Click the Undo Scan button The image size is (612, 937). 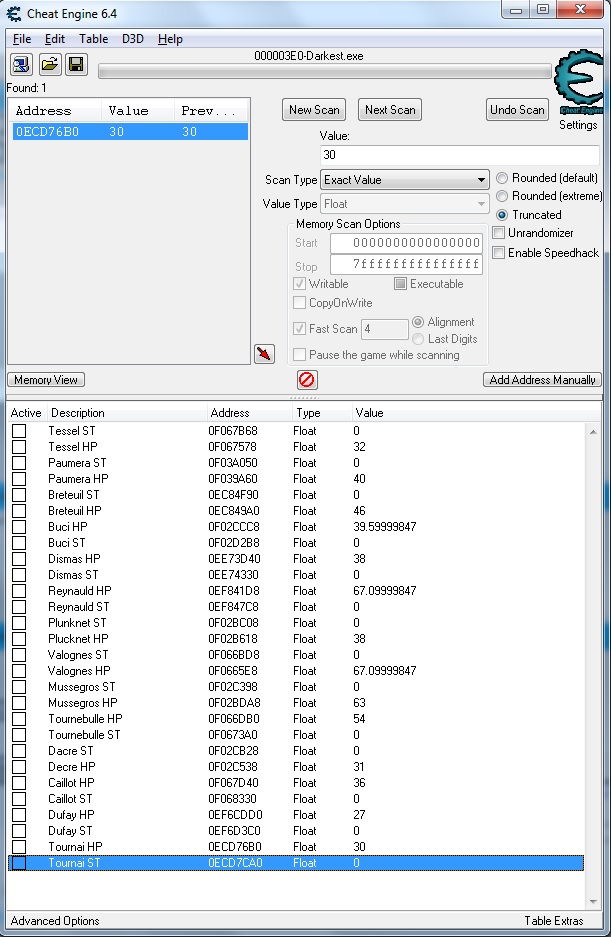(517, 110)
